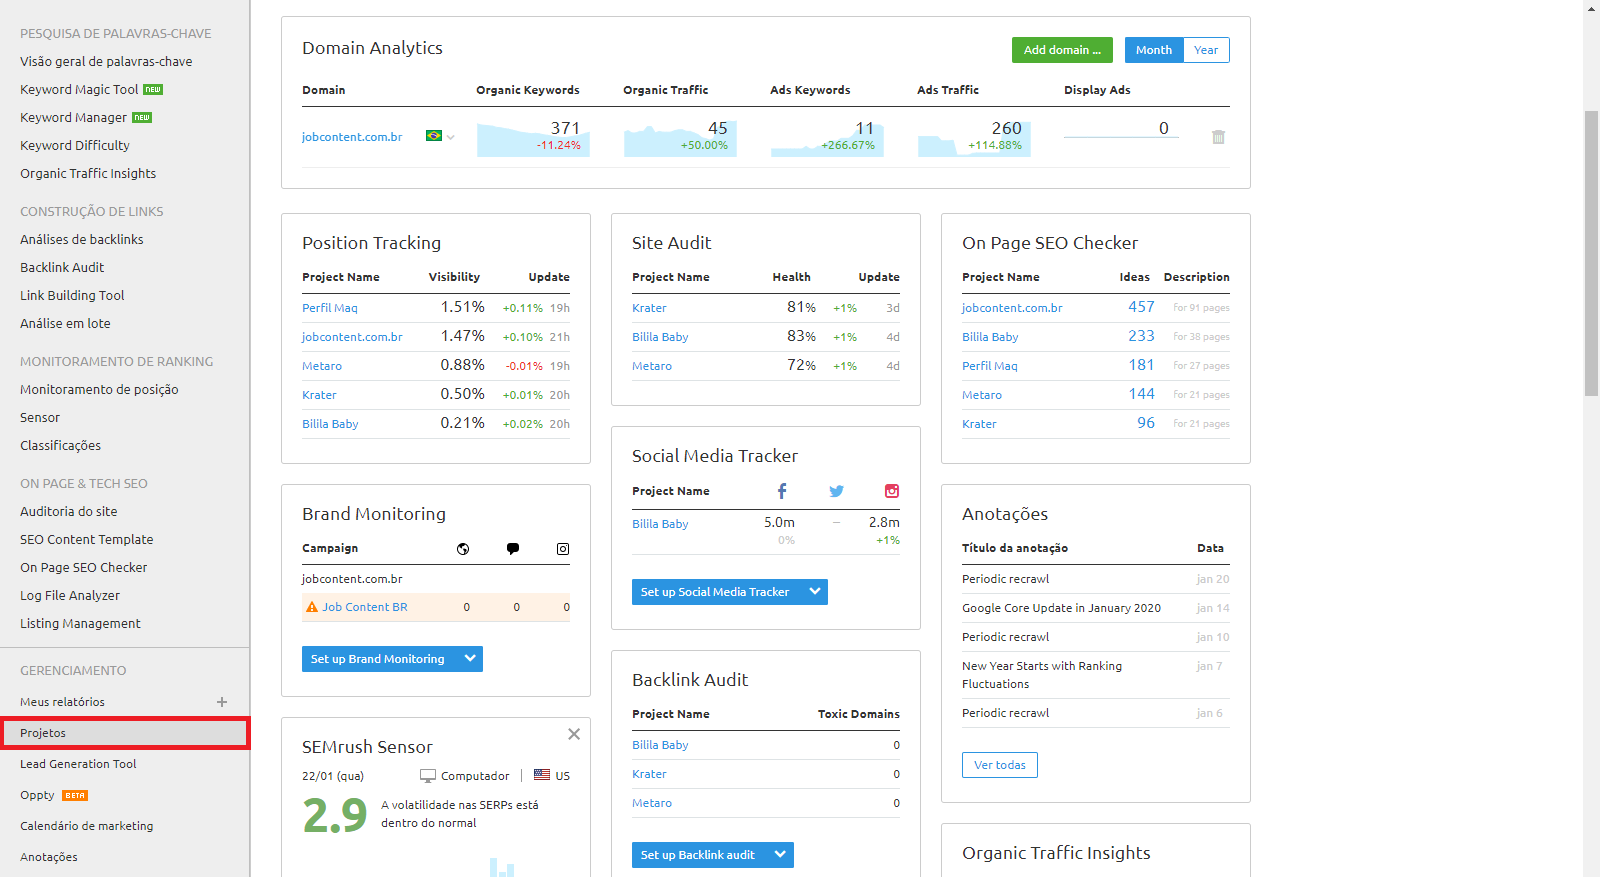Click Facebook icon in Social Media Tracker
This screenshot has height=877, width=1600.
click(782, 491)
